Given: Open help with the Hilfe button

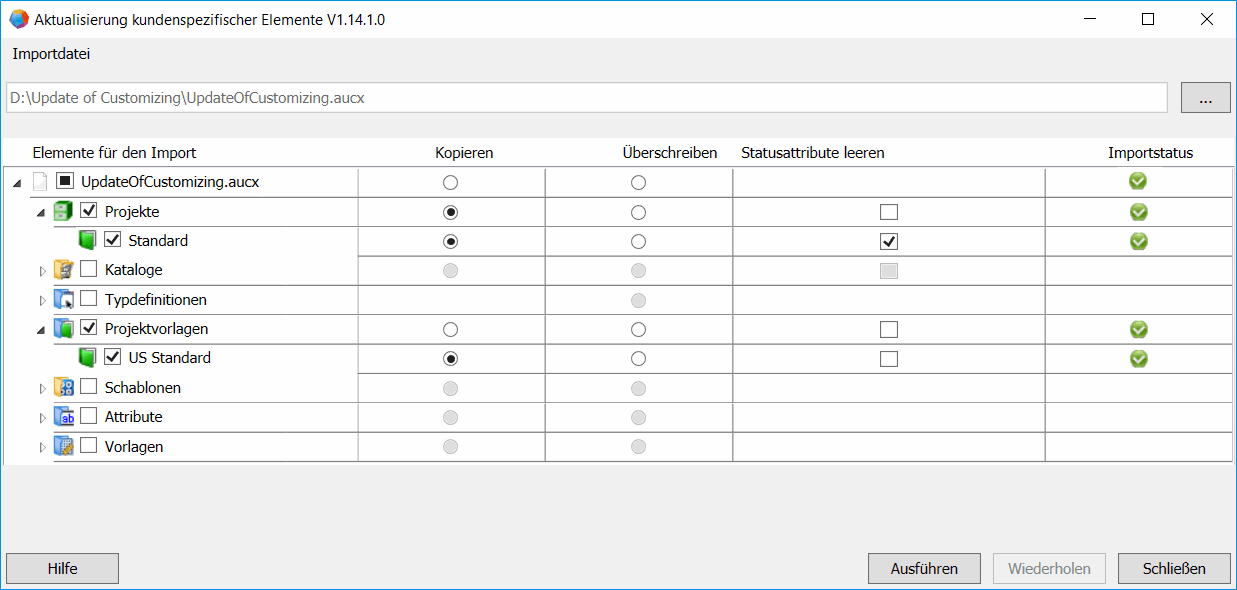Looking at the screenshot, I should 62,568.
